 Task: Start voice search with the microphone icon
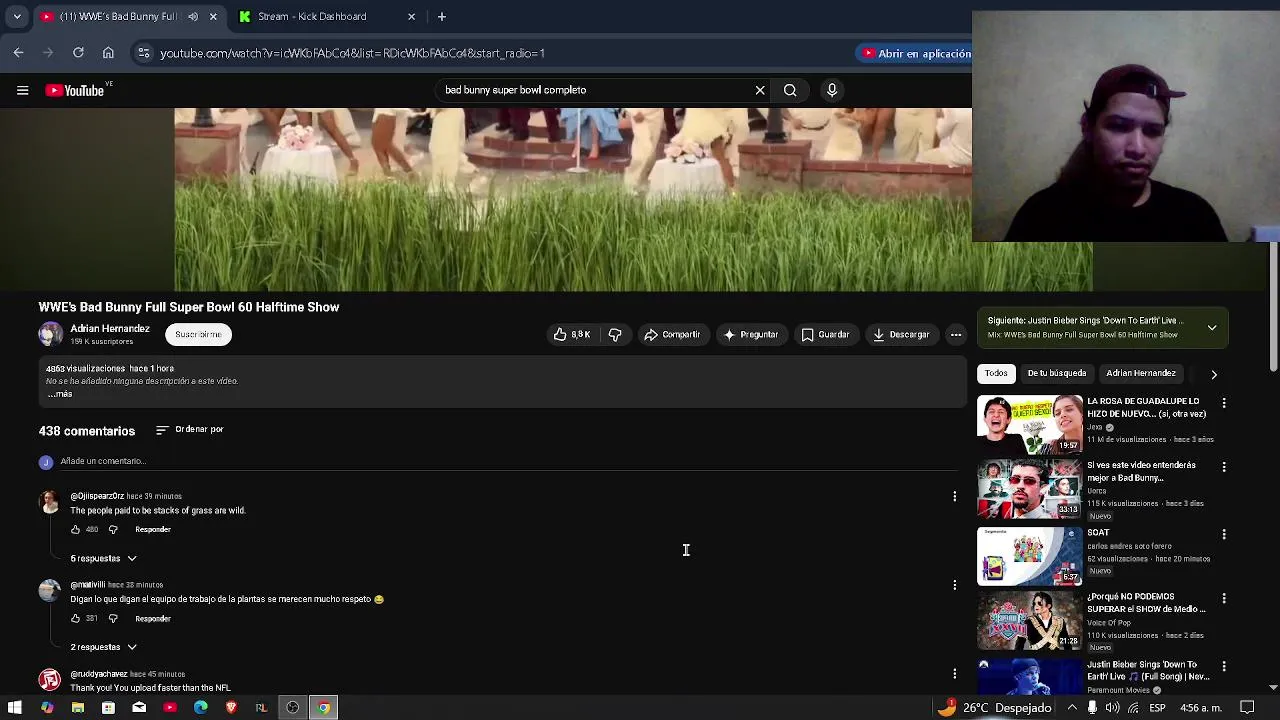coord(832,90)
